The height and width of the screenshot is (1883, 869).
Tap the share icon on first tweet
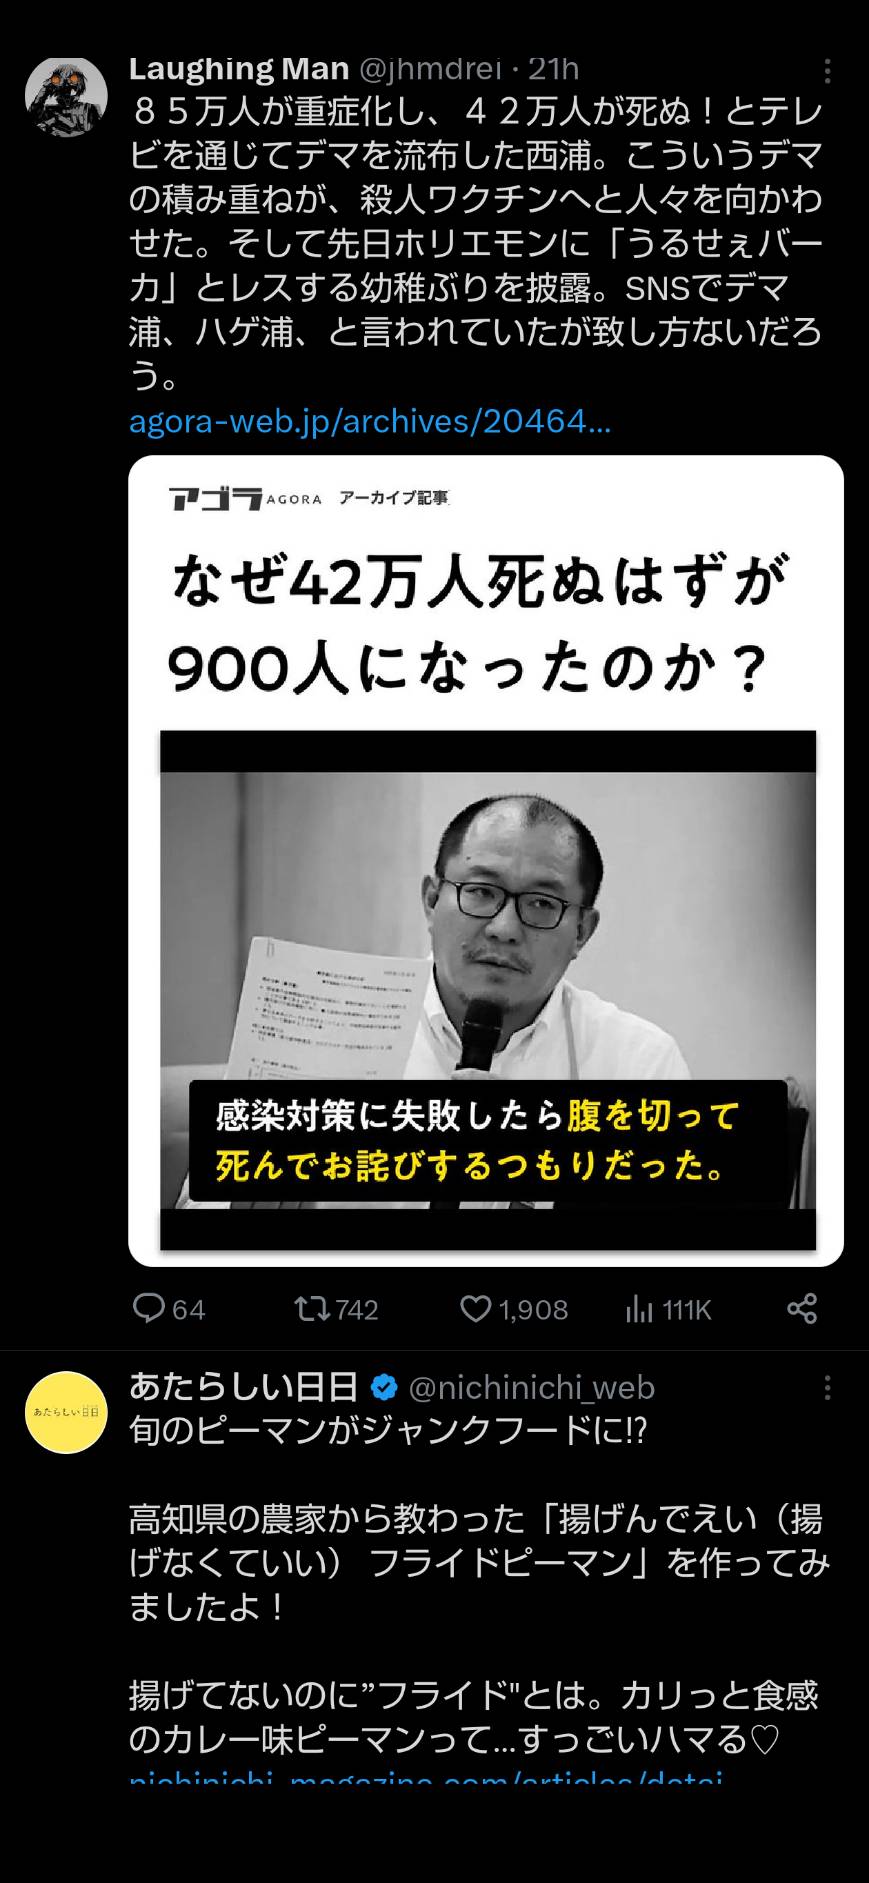pos(802,1308)
